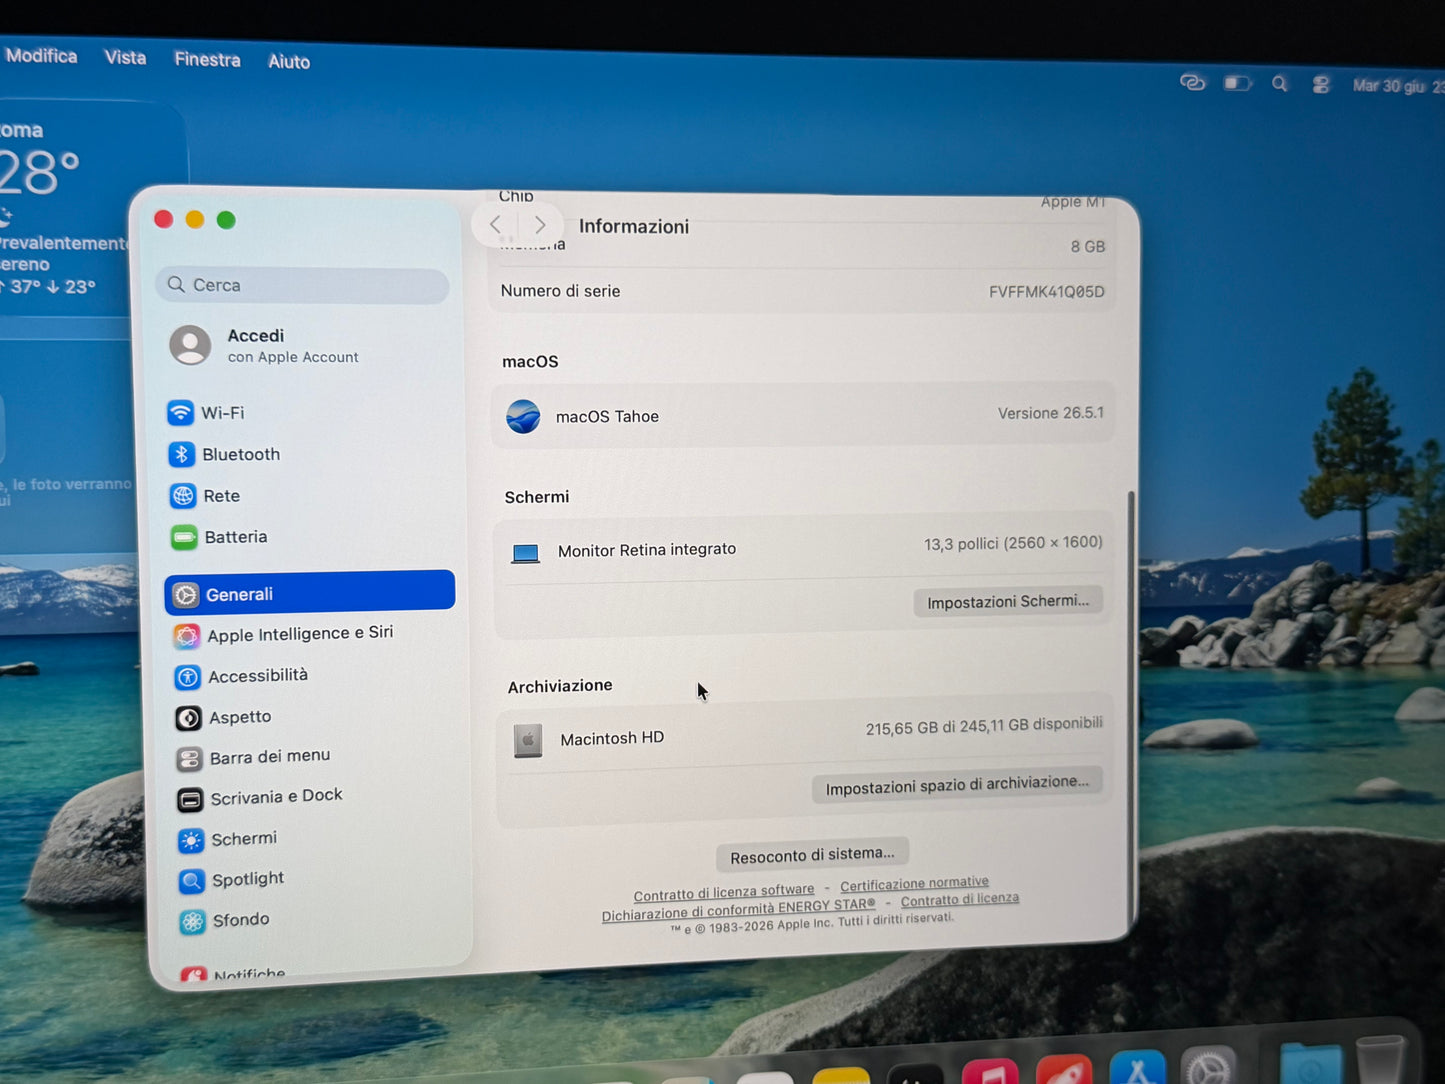Open Contratto di licenza software link
The width and height of the screenshot is (1445, 1084).
pos(724,892)
